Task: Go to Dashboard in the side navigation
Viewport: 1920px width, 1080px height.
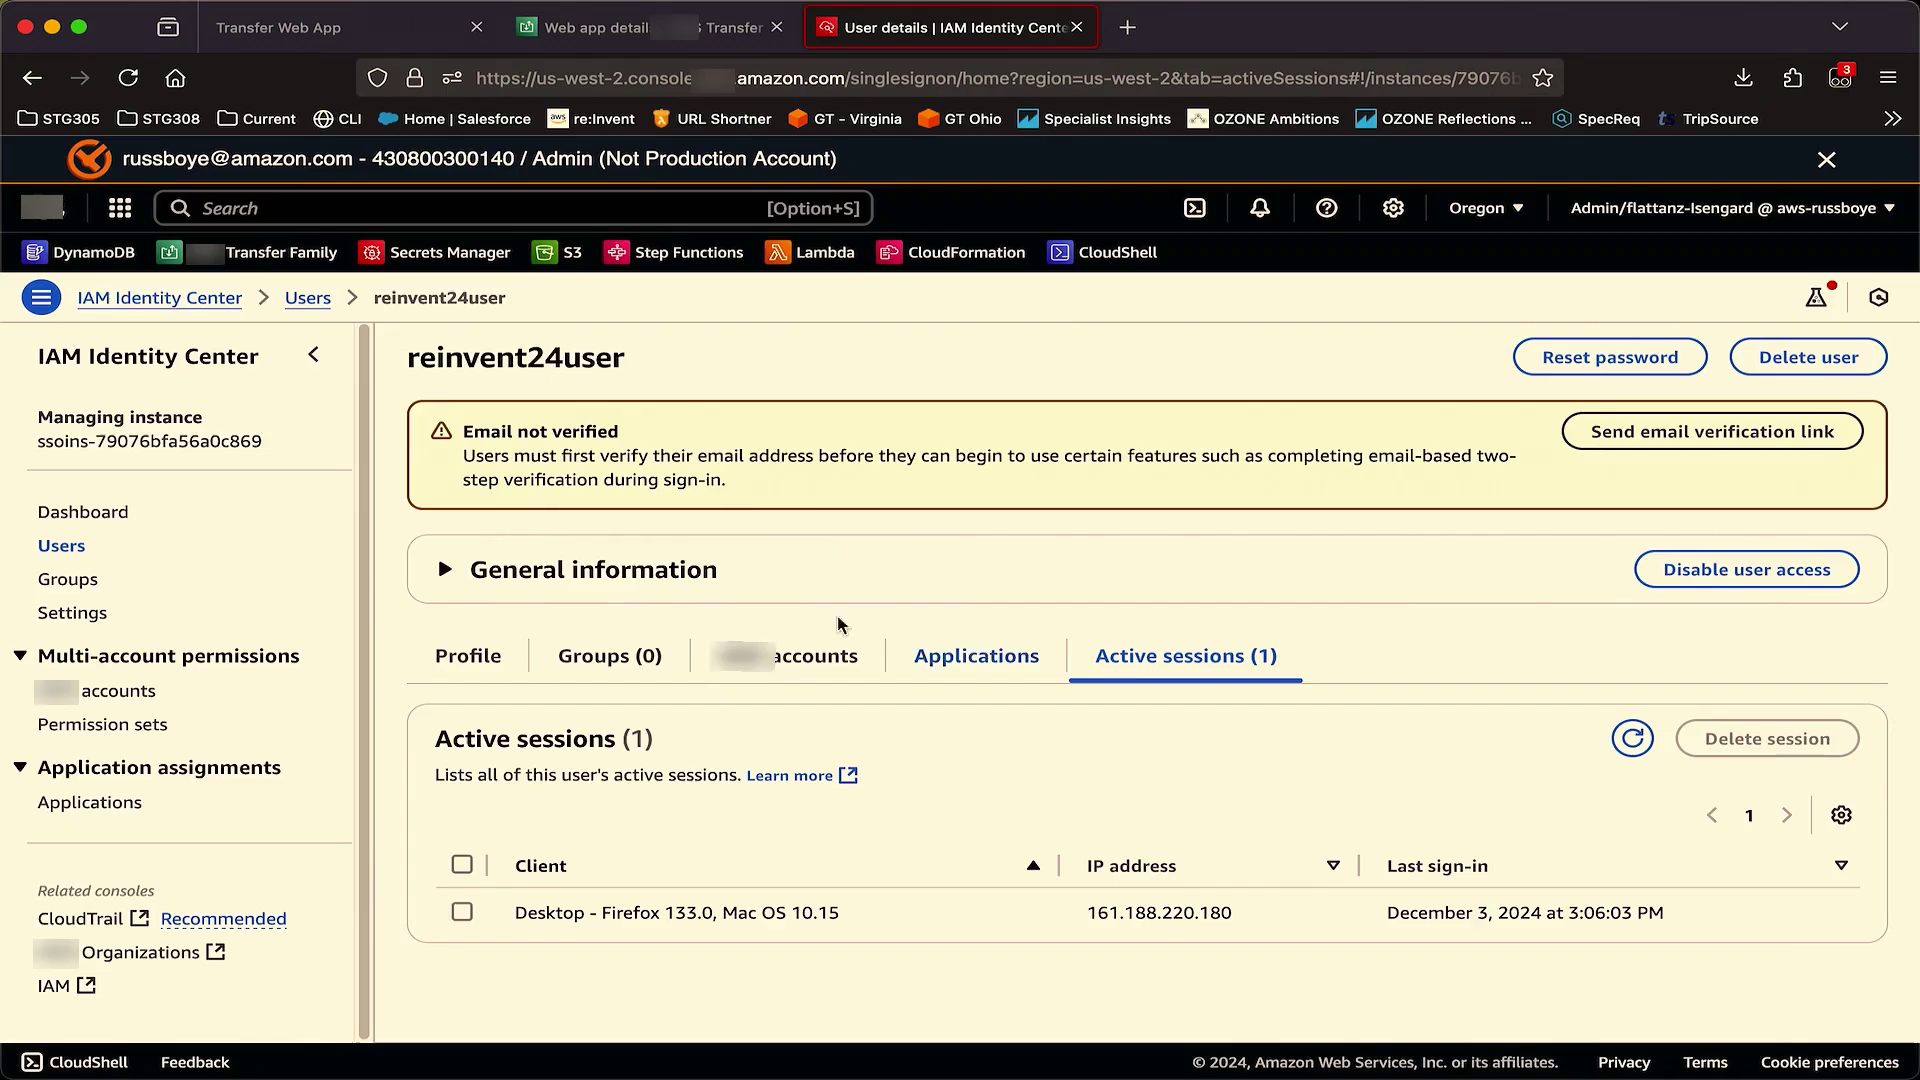Action: click(x=83, y=512)
